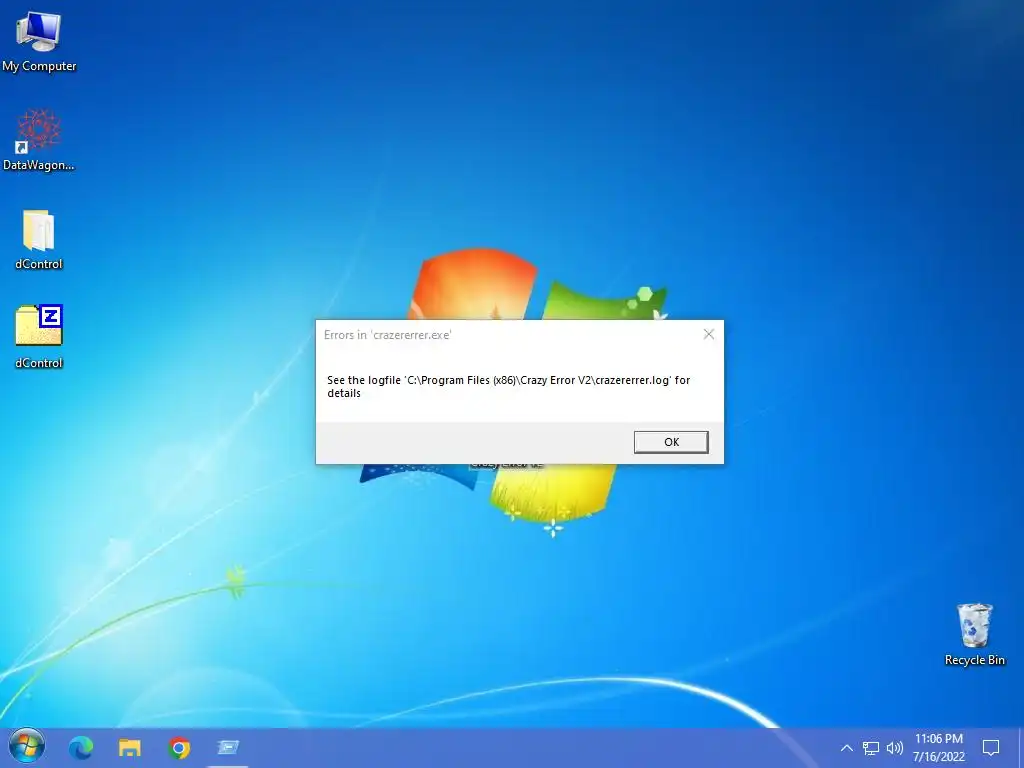Close the crazererrer.exe error dialog
This screenshot has height=768, width=1024.
click(x=709, y=334)
